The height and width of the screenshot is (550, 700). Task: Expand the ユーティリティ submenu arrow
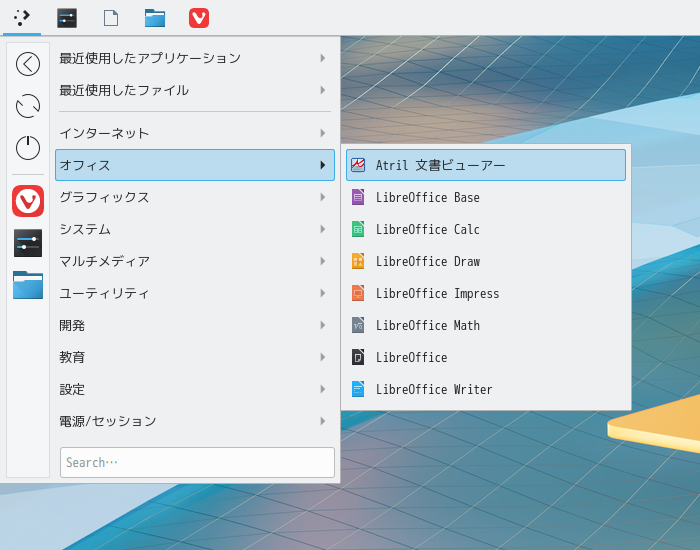pos(323,293)
